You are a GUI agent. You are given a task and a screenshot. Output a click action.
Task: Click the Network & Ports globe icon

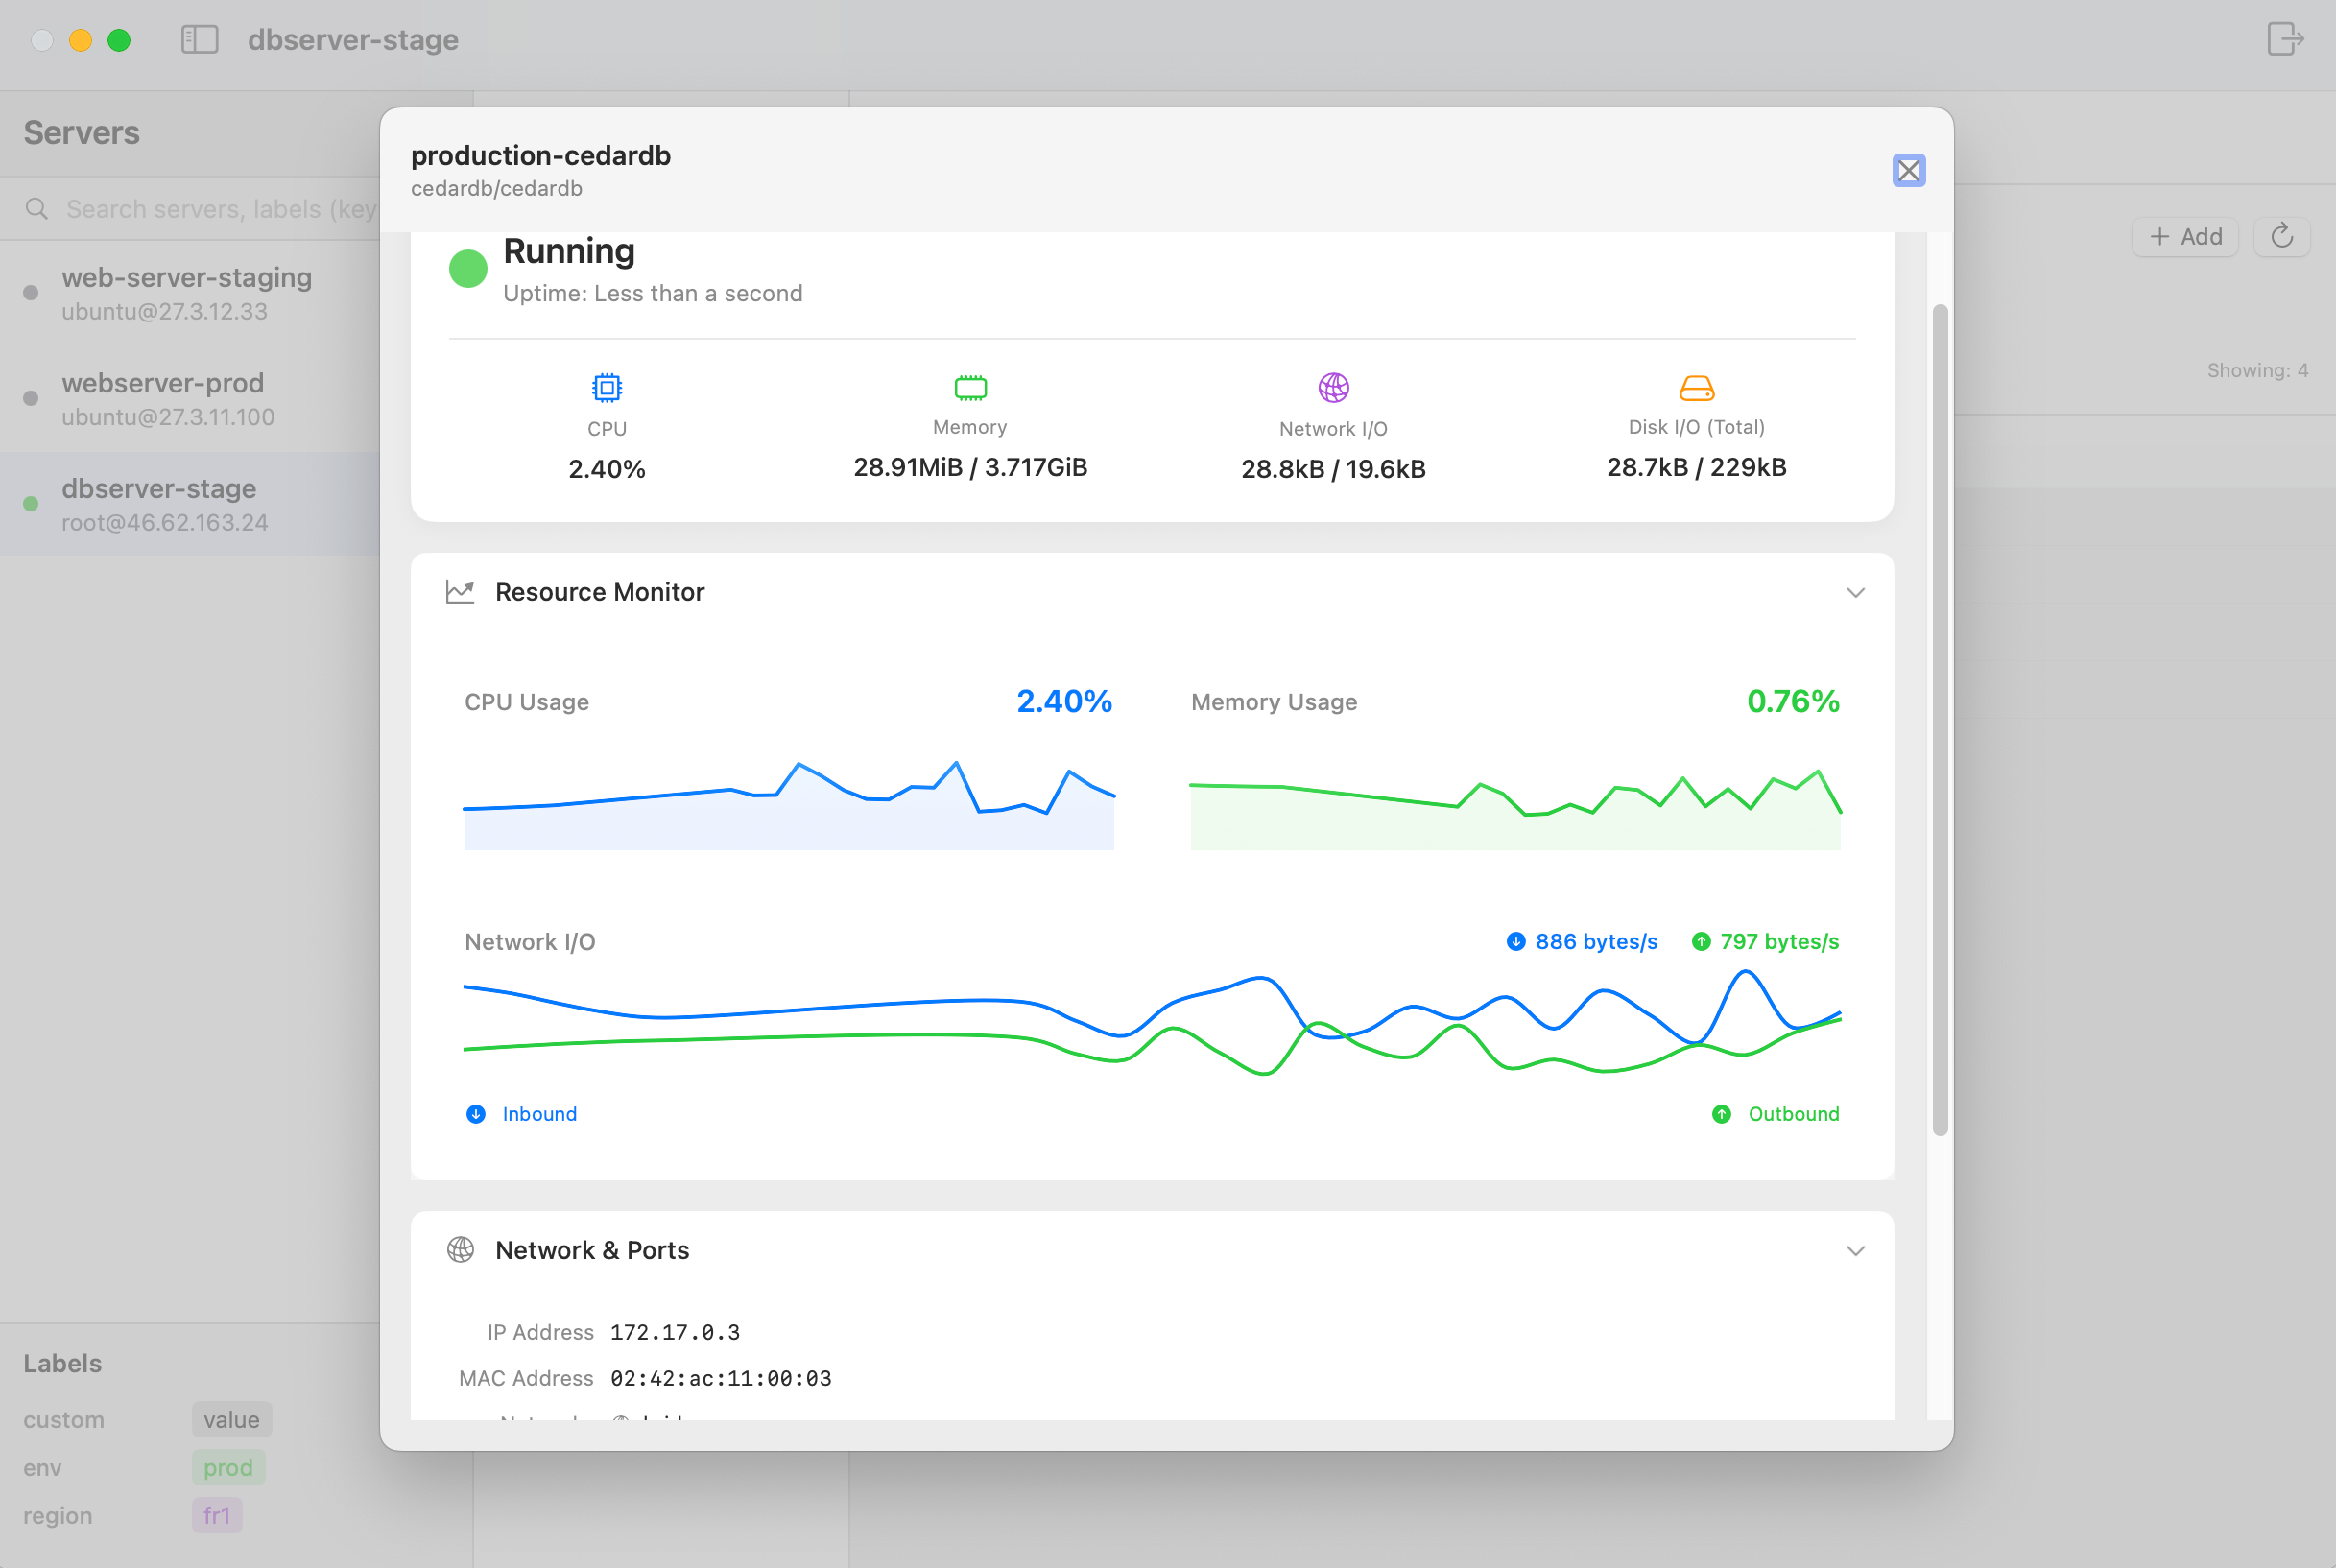tap(460, 1250)
